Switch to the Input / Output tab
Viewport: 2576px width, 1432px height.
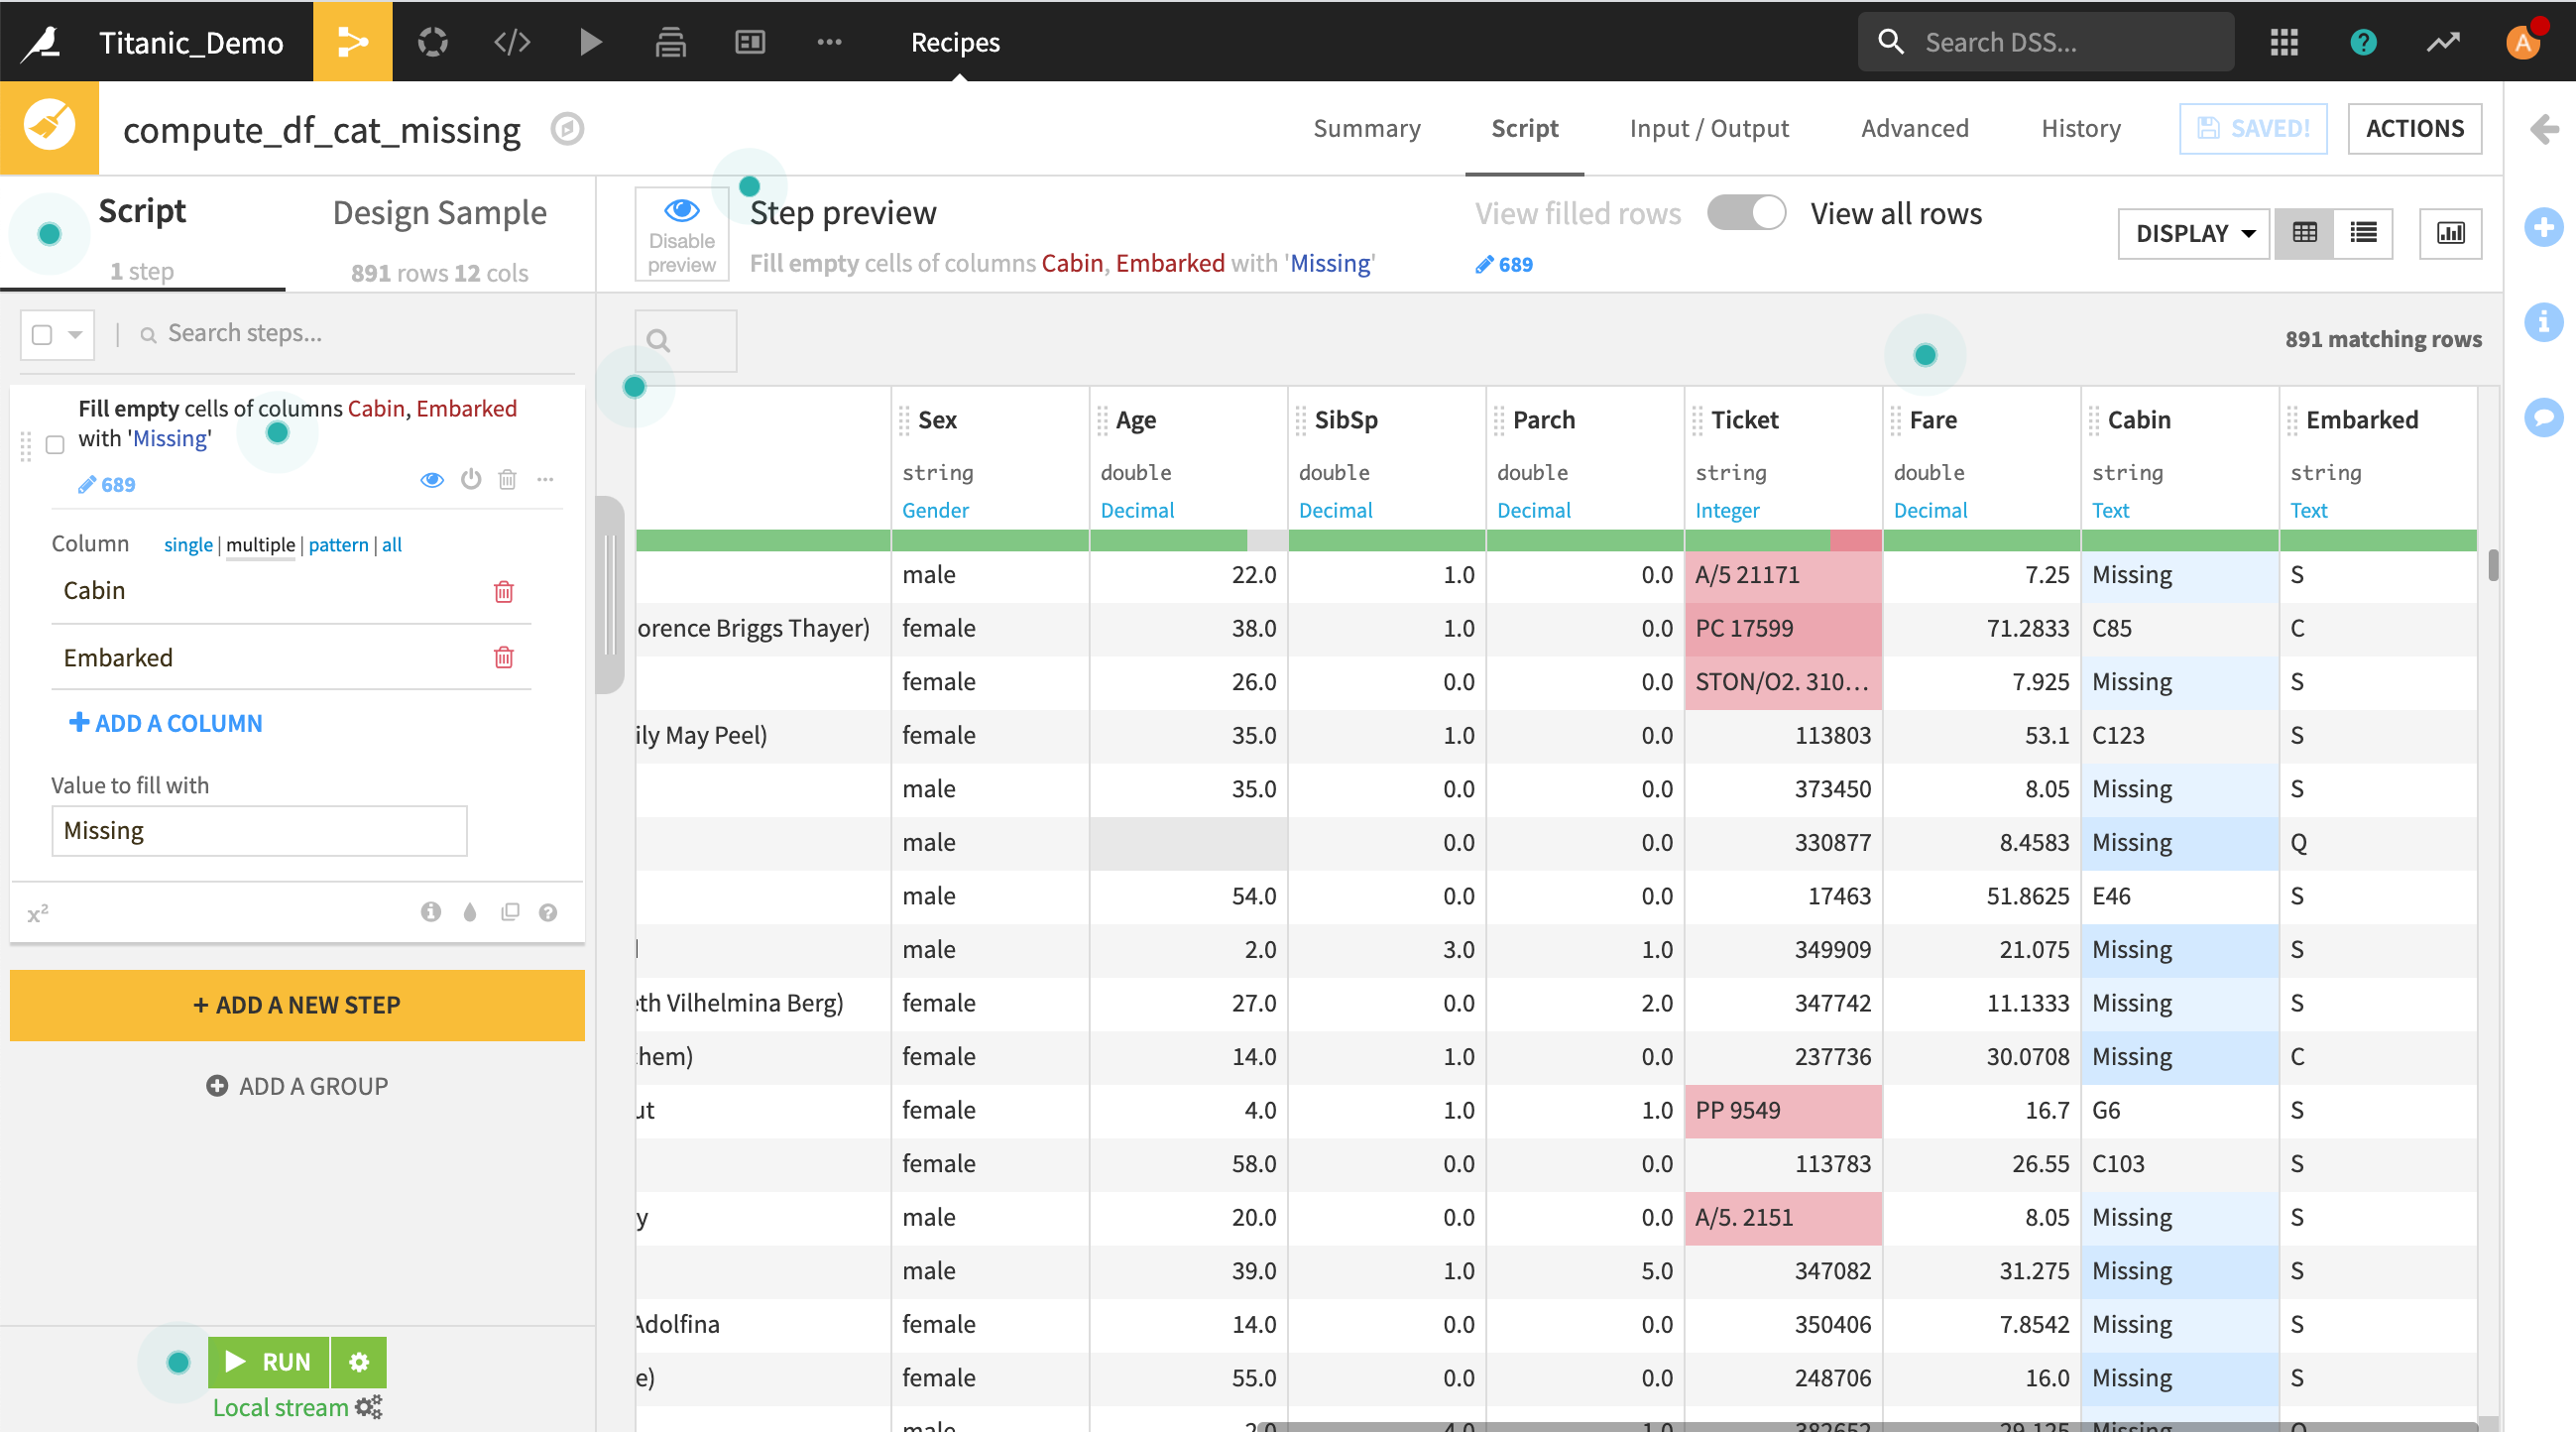click(x=1709, y=128)
